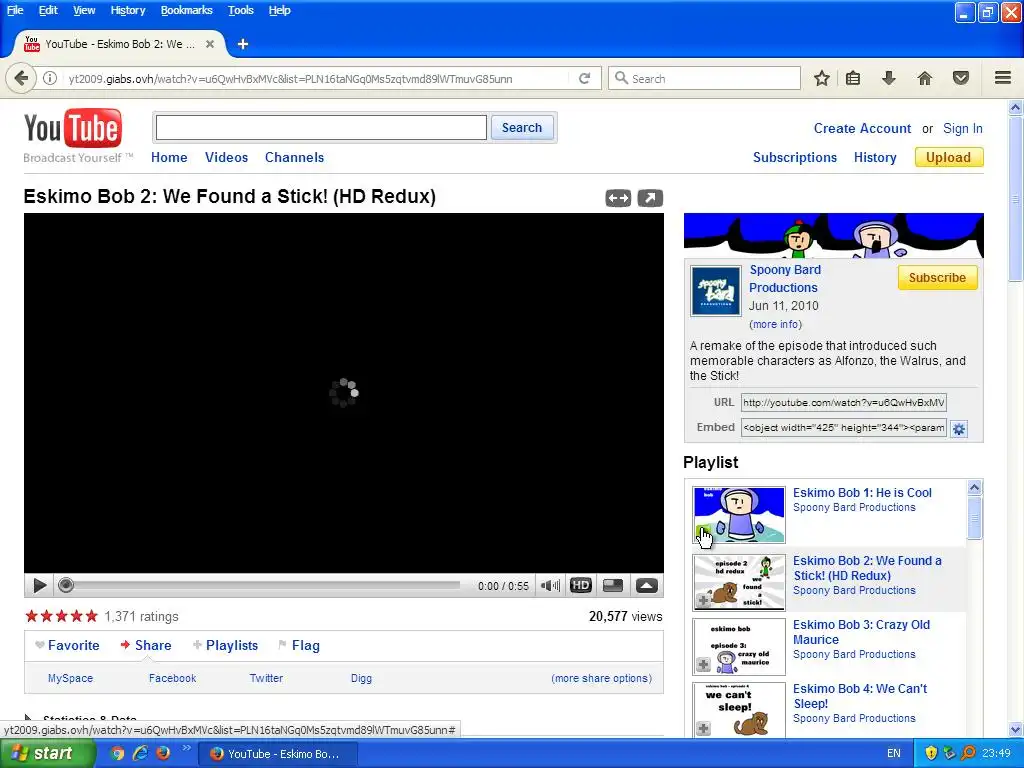Open Spoony Bard Productions channel avatar
The height and width of the screenshot is (768, 1024).
[x=716, y=291]
